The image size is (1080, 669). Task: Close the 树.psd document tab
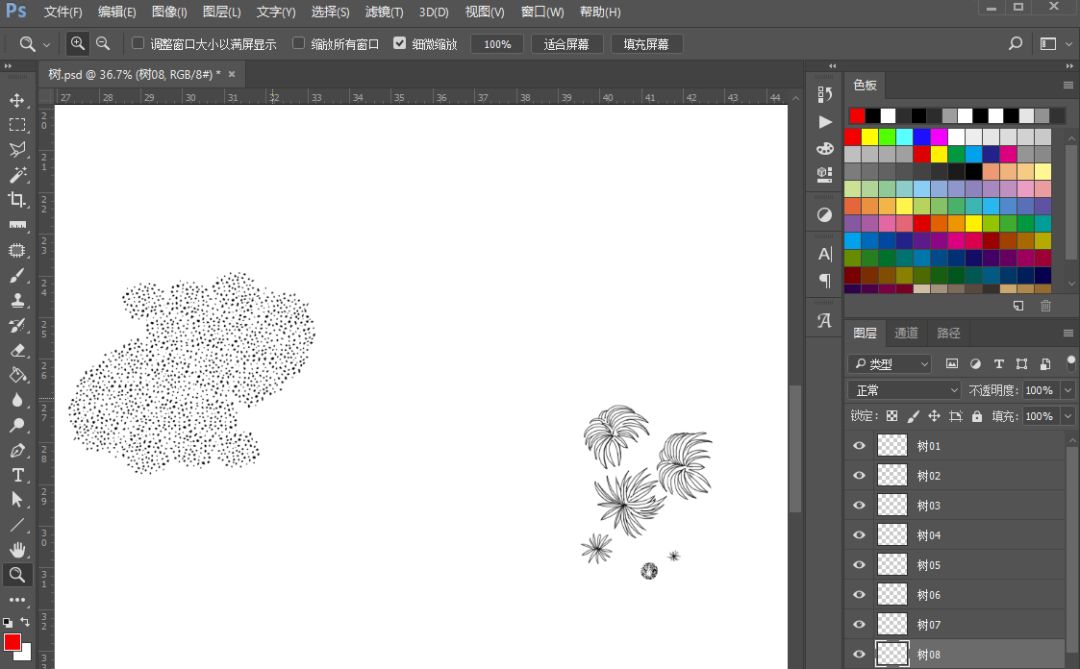point(231,74)
